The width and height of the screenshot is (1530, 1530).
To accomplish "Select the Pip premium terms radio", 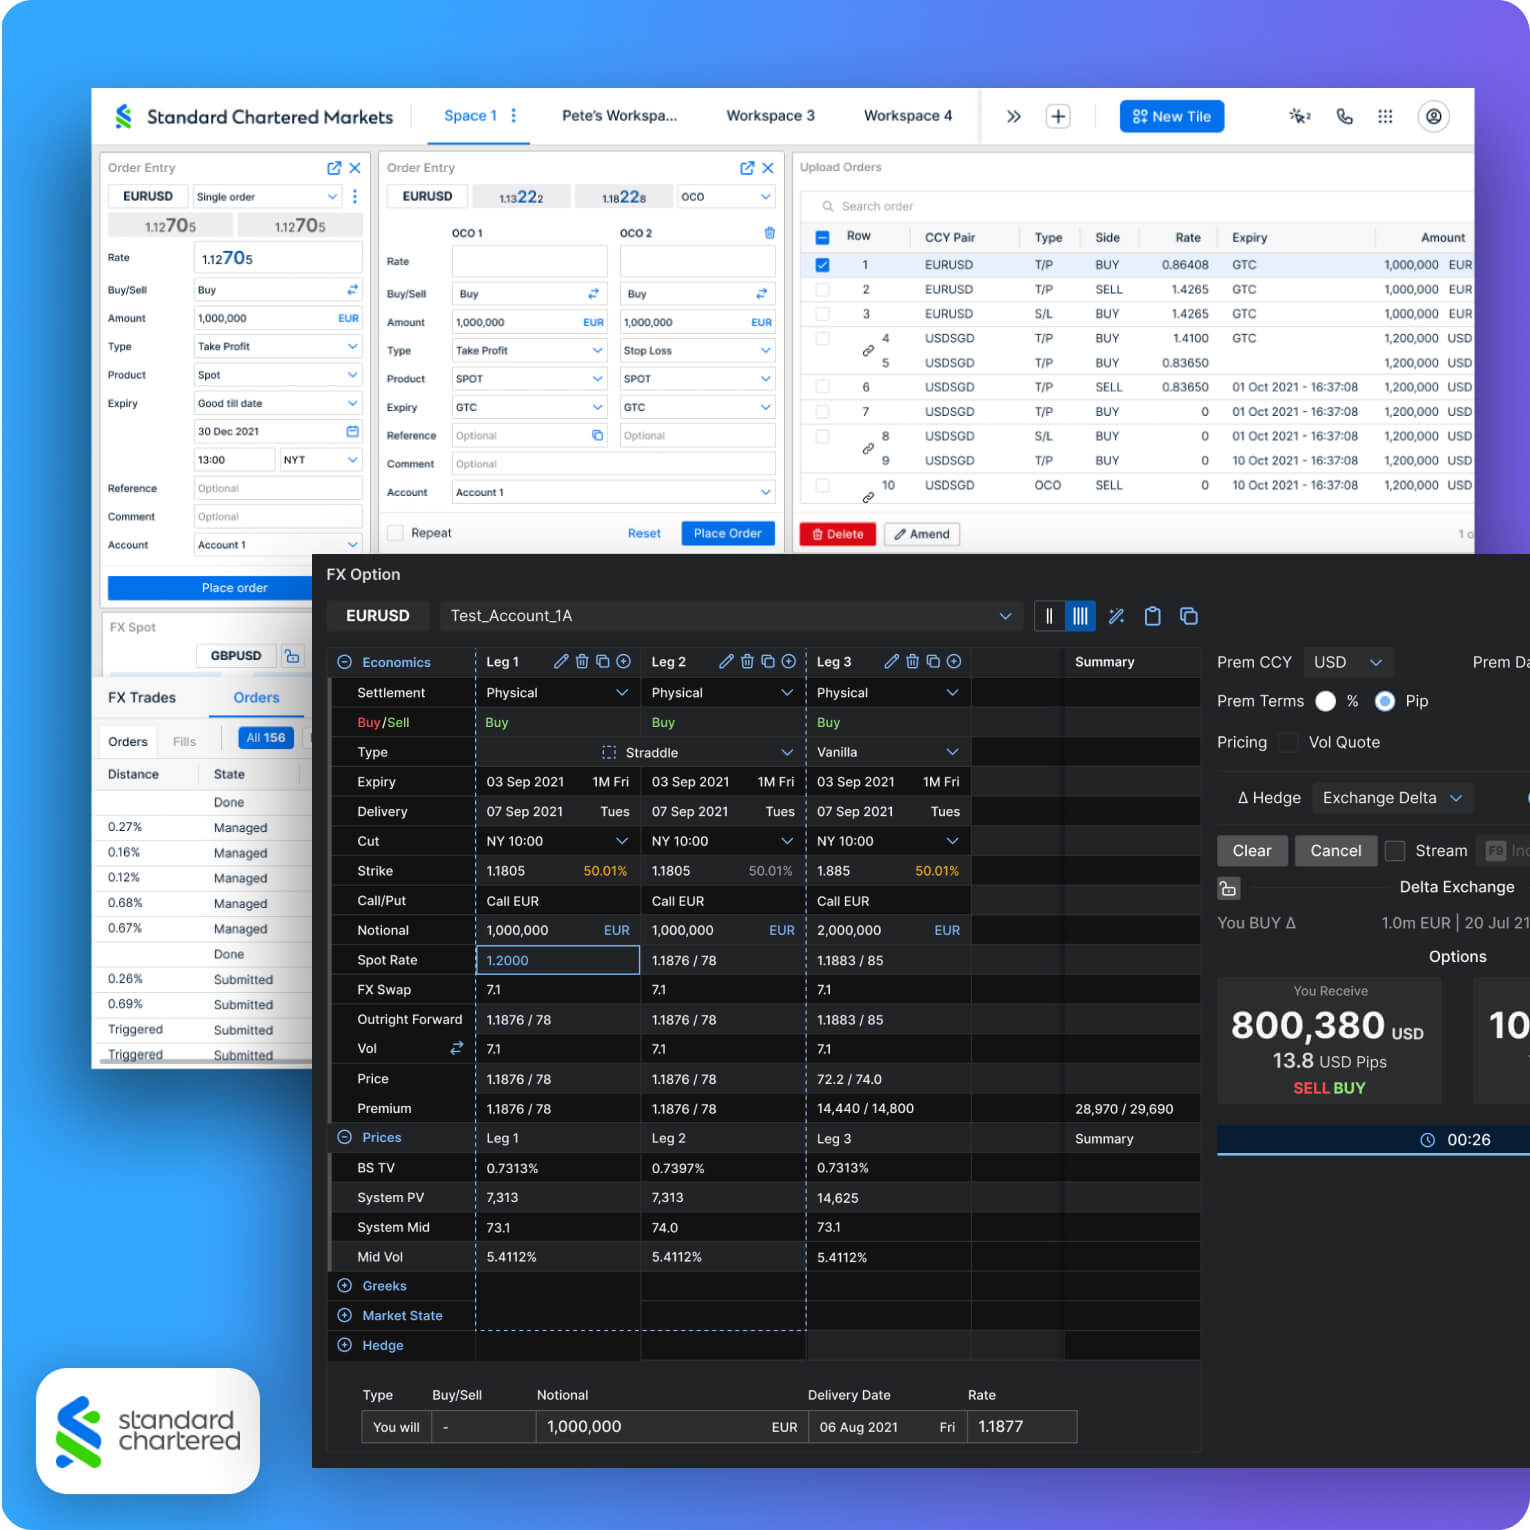I will [1385, 701].
